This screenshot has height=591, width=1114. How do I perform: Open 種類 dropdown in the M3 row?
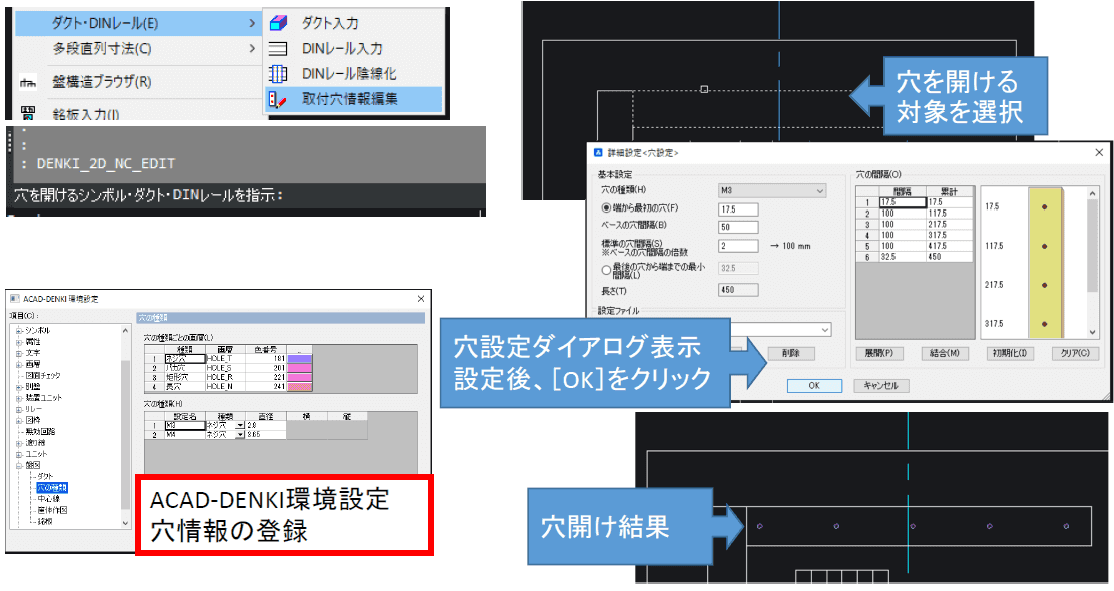(x=240, y=425)
